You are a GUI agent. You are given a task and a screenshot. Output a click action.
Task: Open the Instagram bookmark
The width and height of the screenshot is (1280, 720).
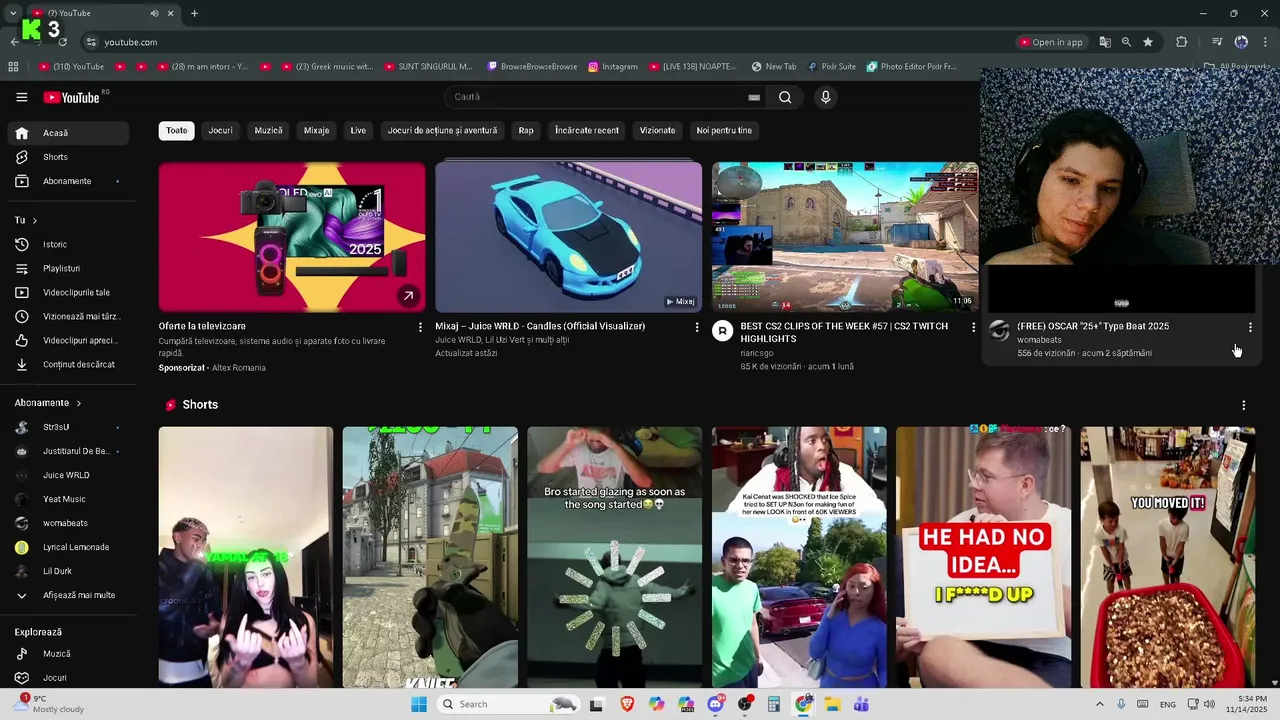pos(613,67)
